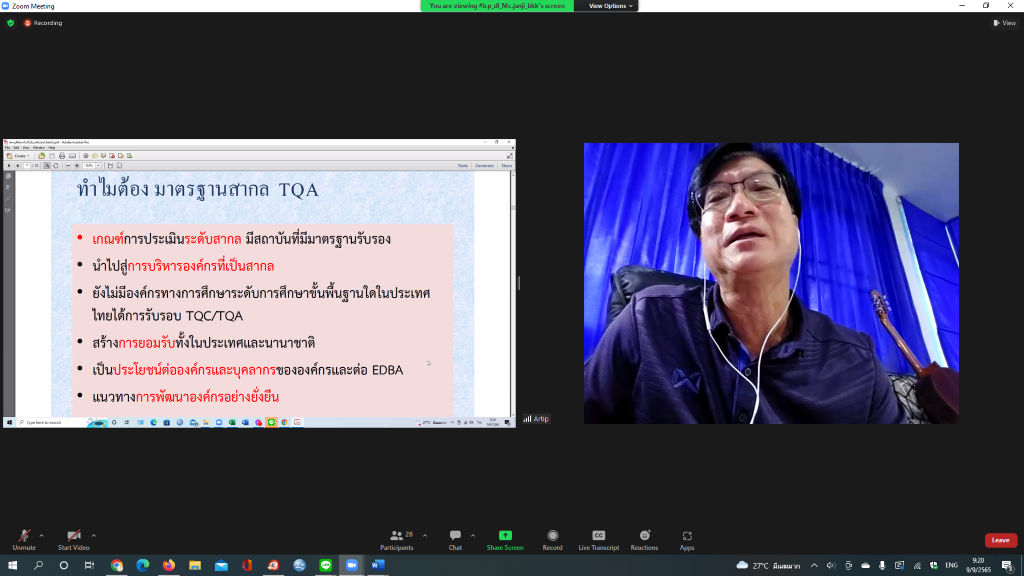Click the green Share Screen button
The height and width of the screenshot is (576, 1024).
[x=505, y=540]
